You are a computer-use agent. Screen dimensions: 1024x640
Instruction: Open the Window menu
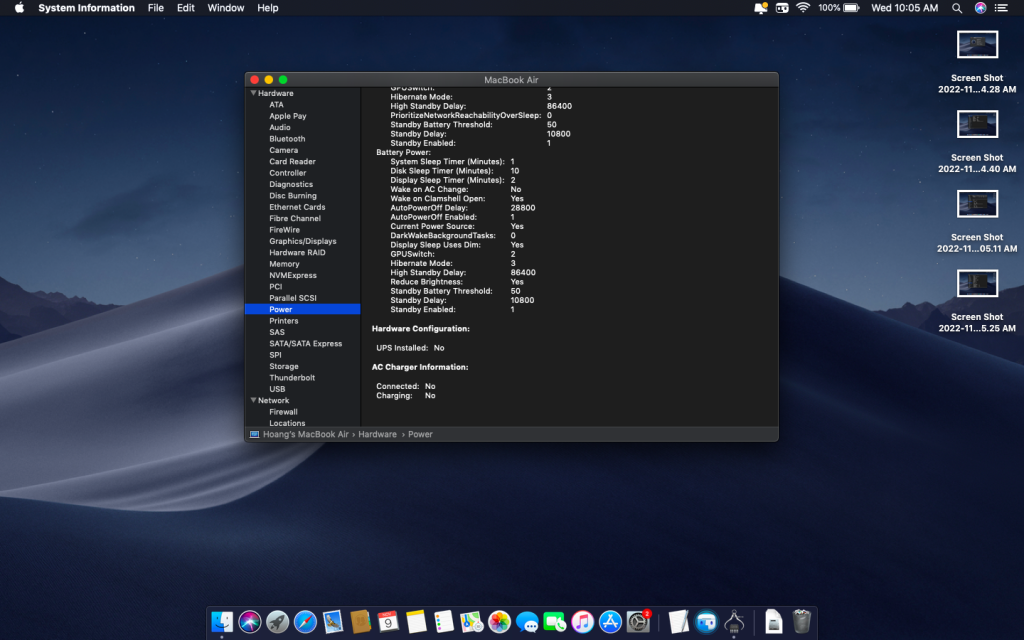tap(225, 8)
